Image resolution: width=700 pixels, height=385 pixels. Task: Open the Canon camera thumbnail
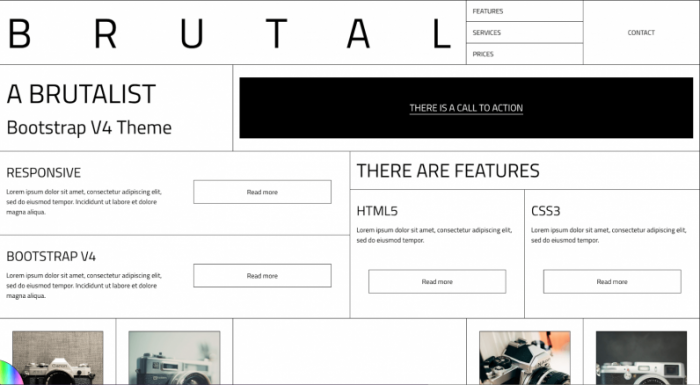click(58, 358)
